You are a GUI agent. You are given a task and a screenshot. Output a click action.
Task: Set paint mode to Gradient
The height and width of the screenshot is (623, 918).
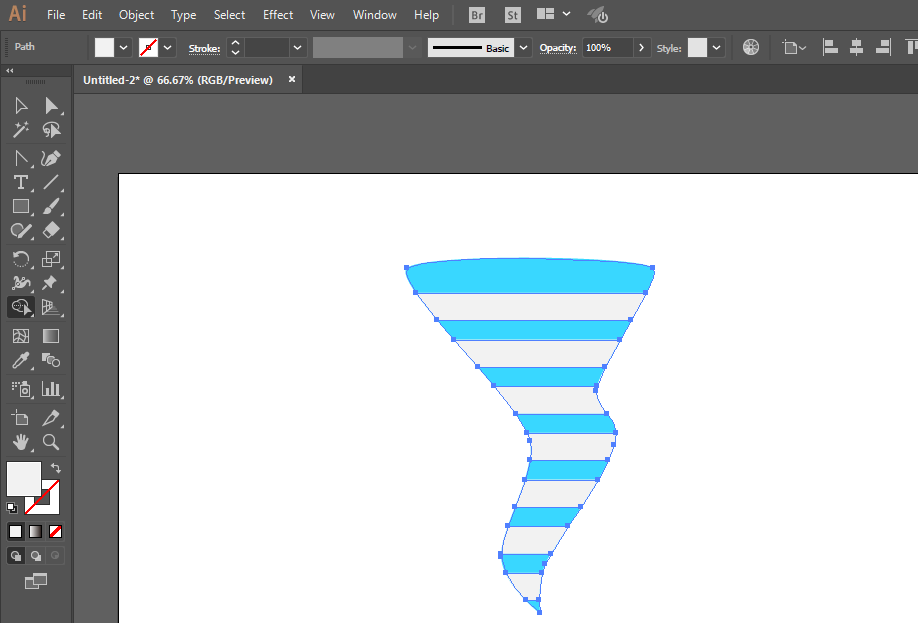click(x=36, y=531)
